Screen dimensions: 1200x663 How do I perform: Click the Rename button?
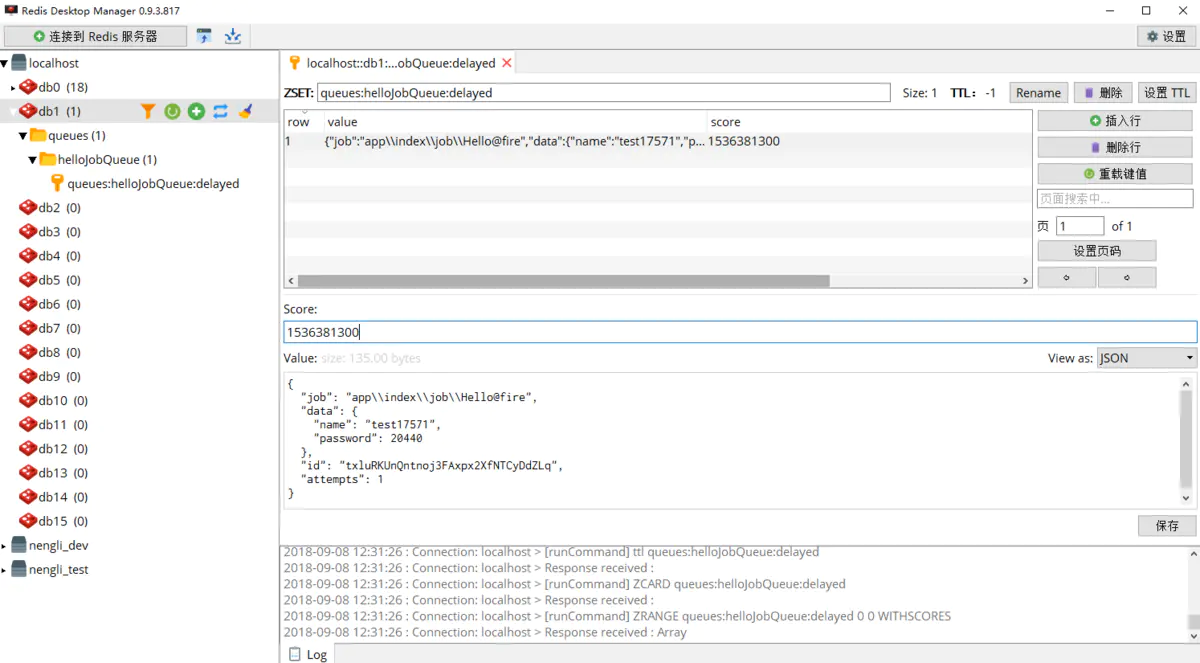pos(1038,93)
